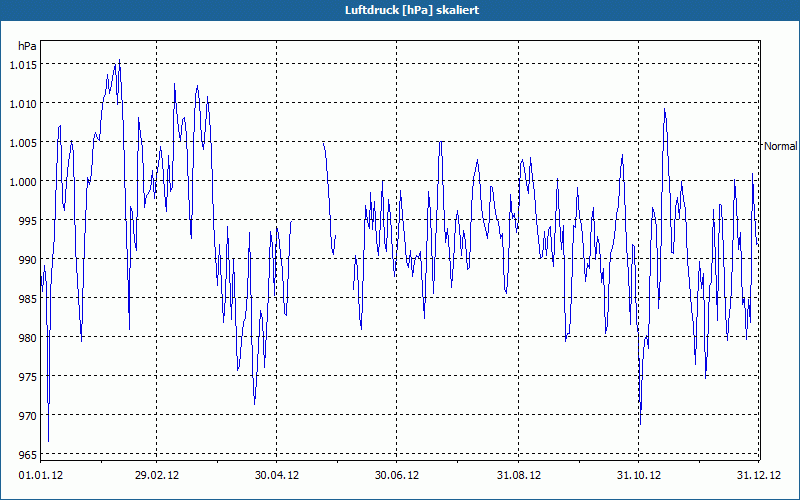
Task: Click the 970 y-axis label
Action: [x=28, y=416]
